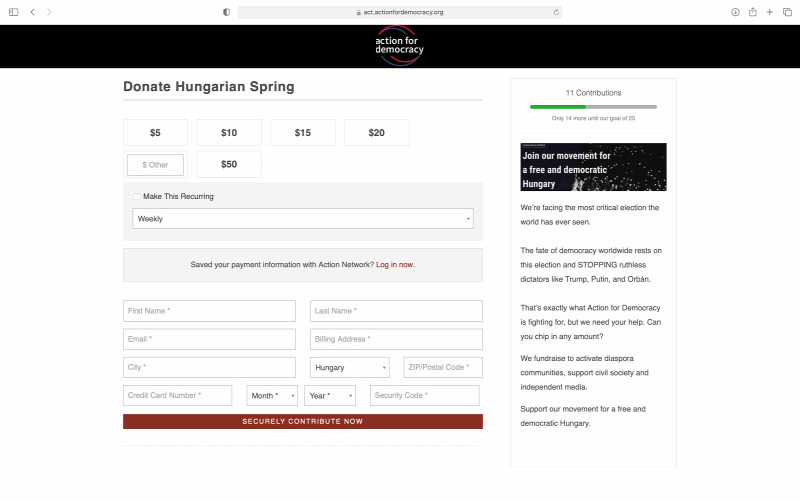The width and height of the screenshot is (800, 501).
Task: Click the Action for Democracy logo
Action: coord(399,46)
